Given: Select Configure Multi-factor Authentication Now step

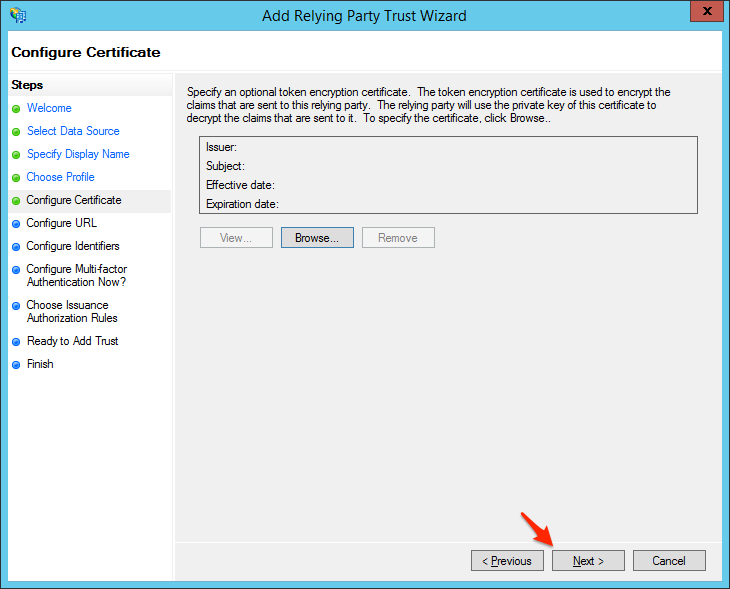Looking at the screenshot, I should click(76, 276).
